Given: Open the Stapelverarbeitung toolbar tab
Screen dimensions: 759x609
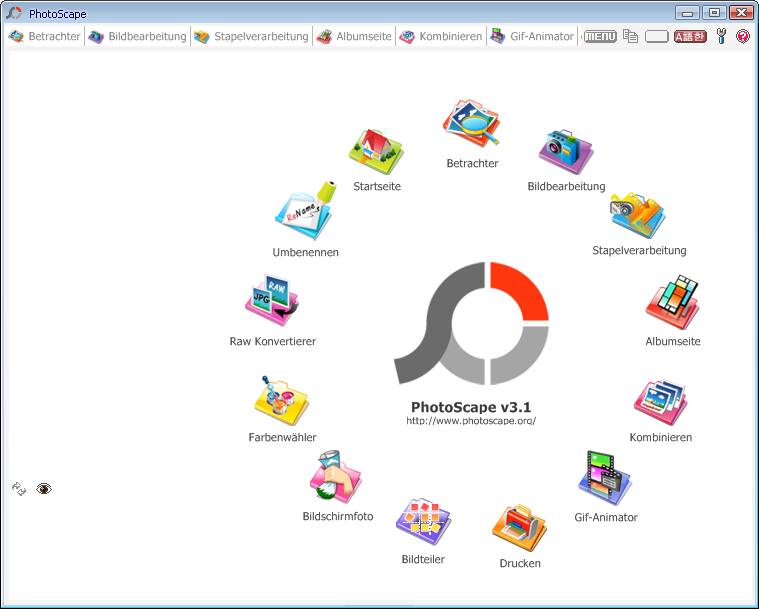Looking at the screenshot, I should click(251, 36).
